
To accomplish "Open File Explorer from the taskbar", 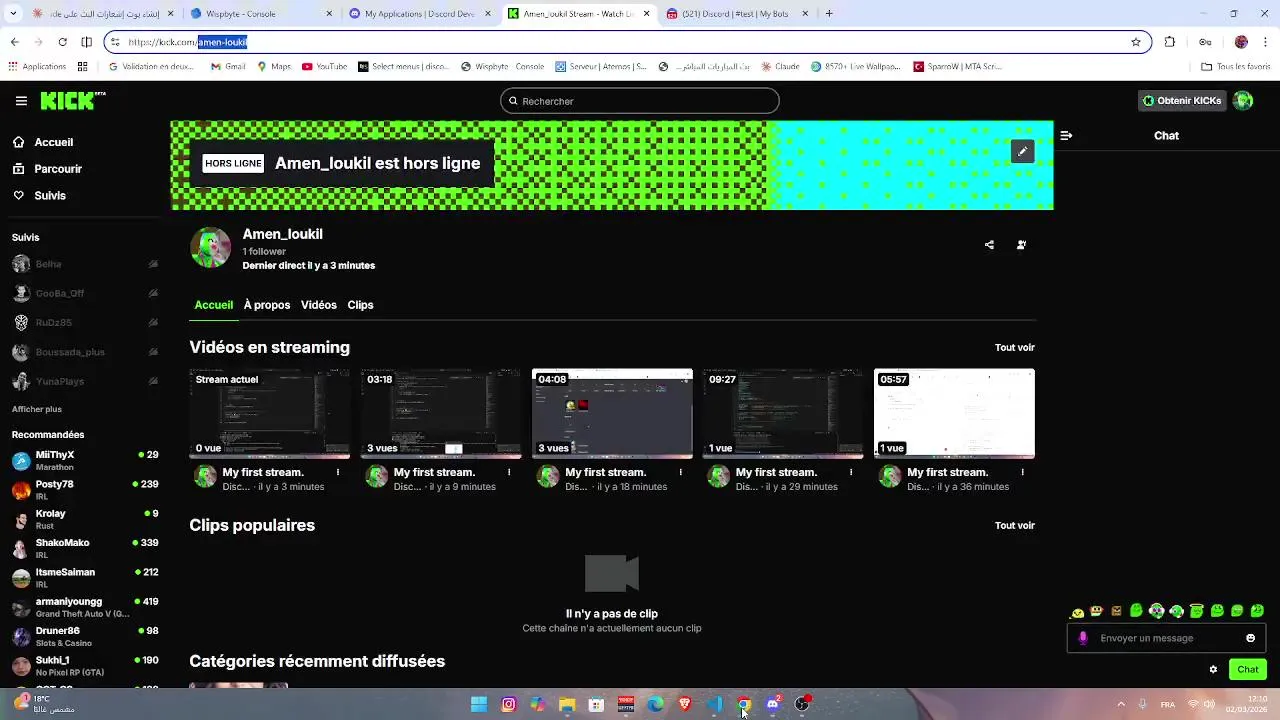I will (x=567, y=704).
